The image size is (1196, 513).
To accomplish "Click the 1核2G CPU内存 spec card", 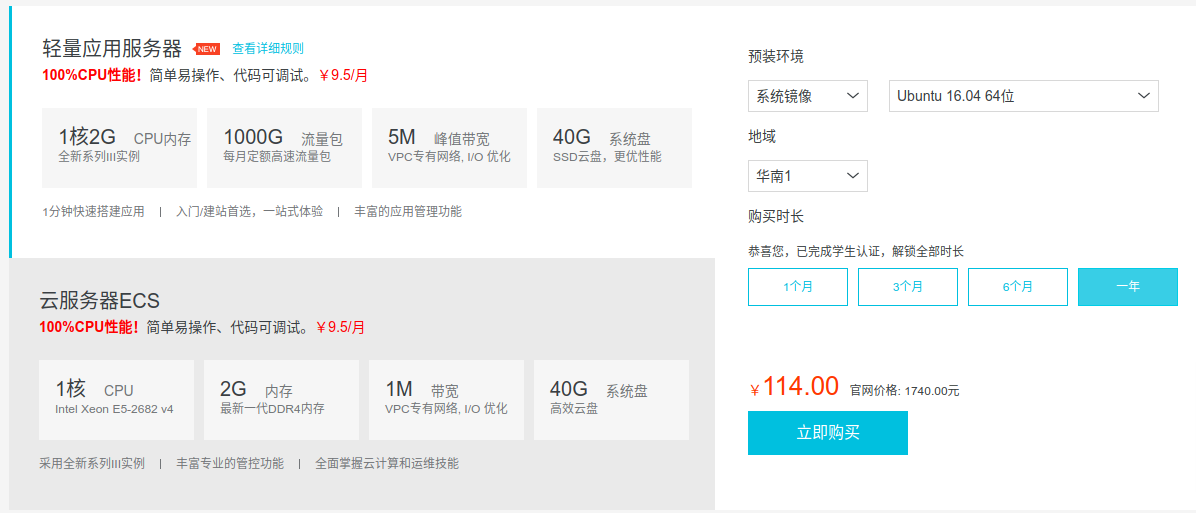I will point(119,148).
